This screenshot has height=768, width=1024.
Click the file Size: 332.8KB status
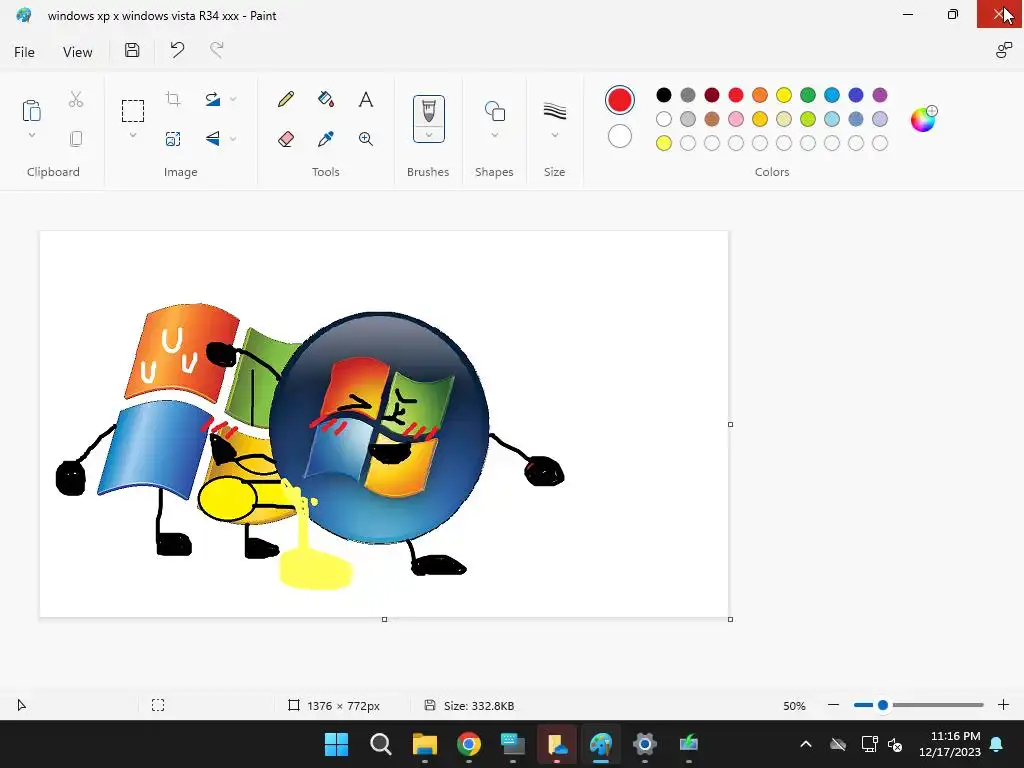coord(479,705)
